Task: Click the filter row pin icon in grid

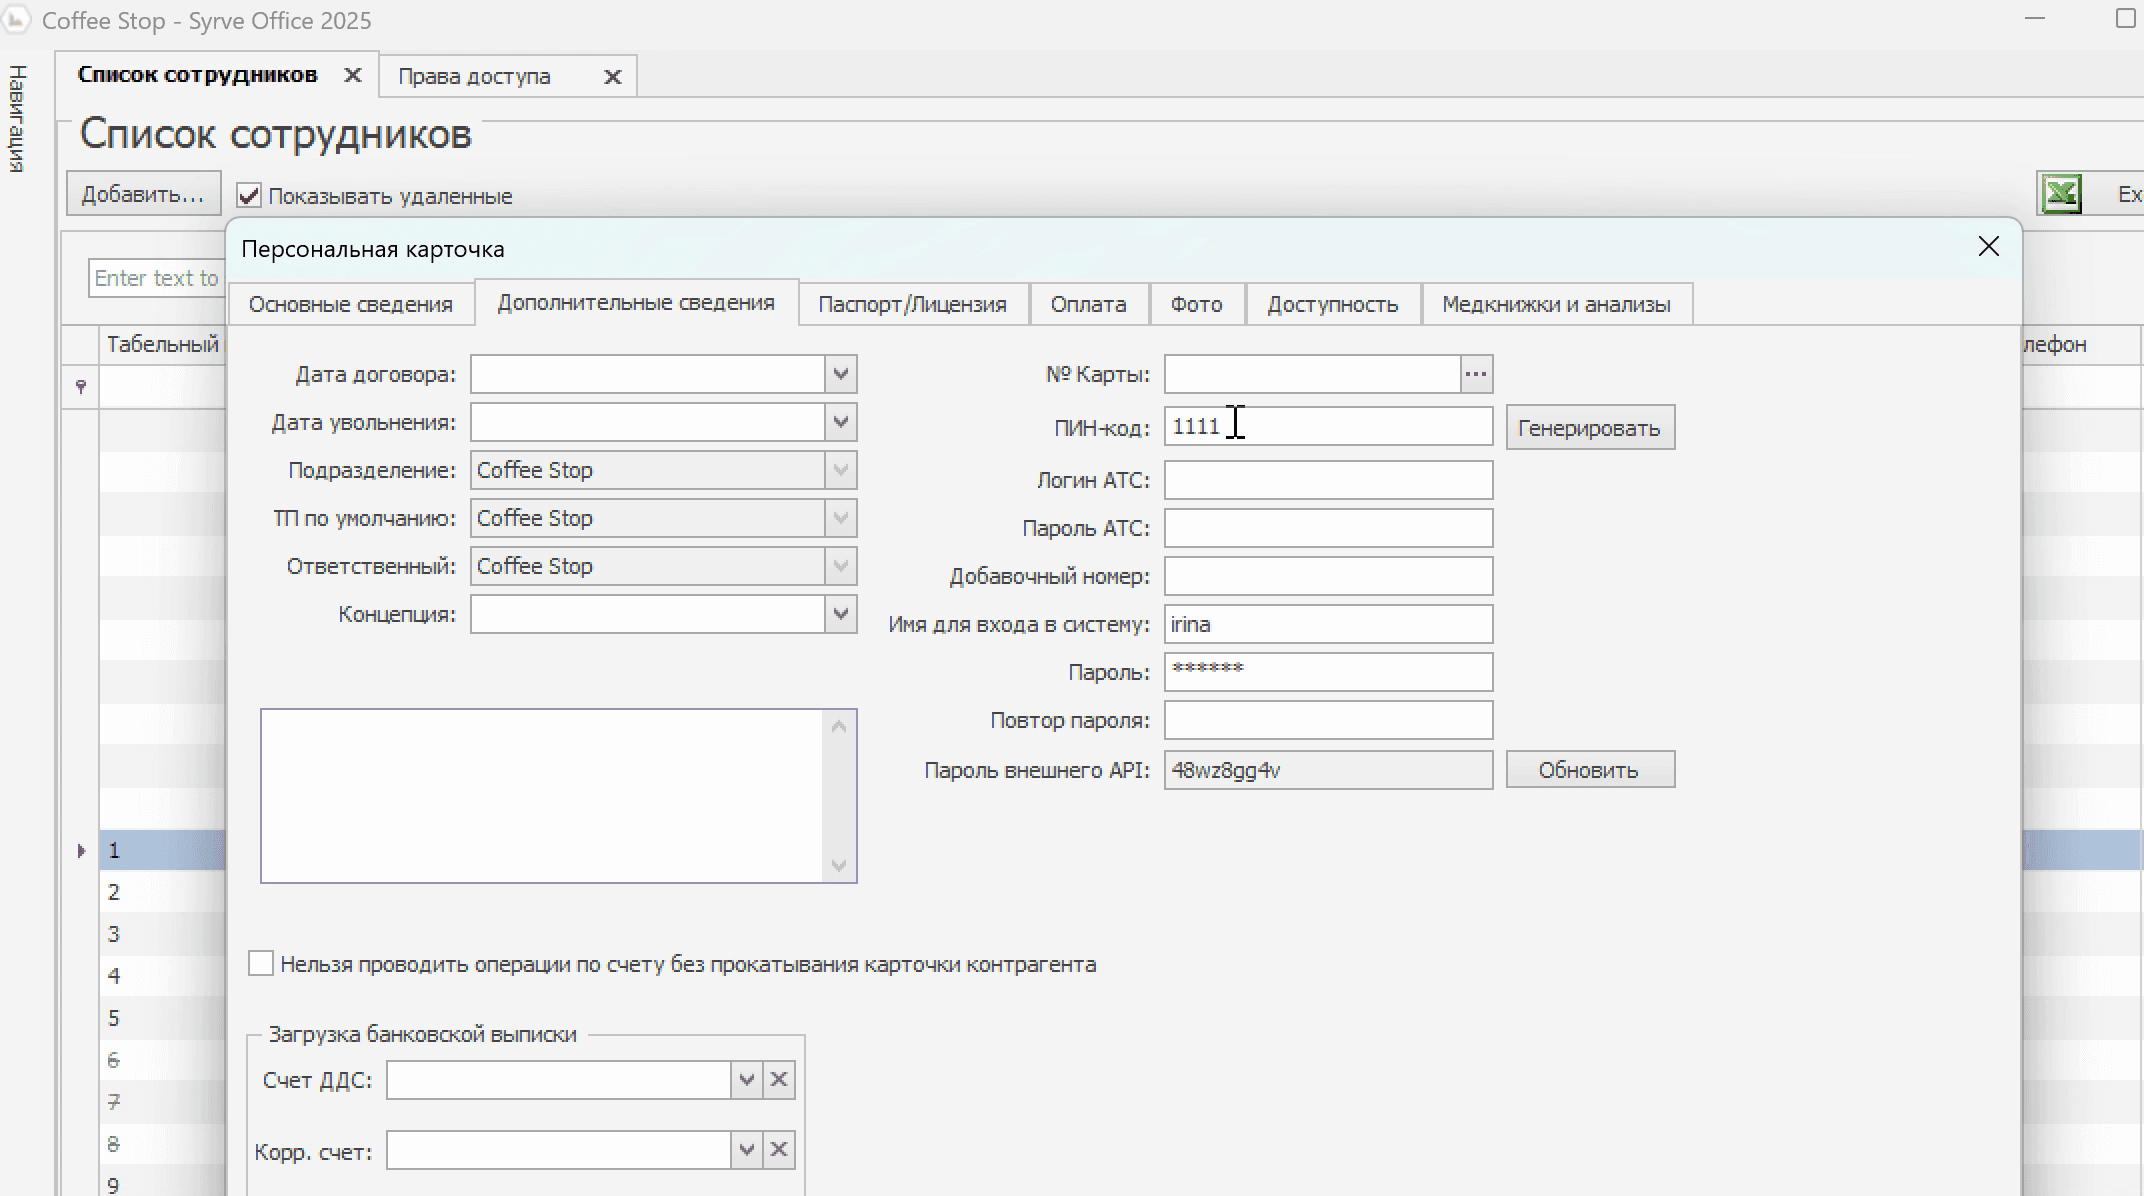Action: (x=81, y=386)
